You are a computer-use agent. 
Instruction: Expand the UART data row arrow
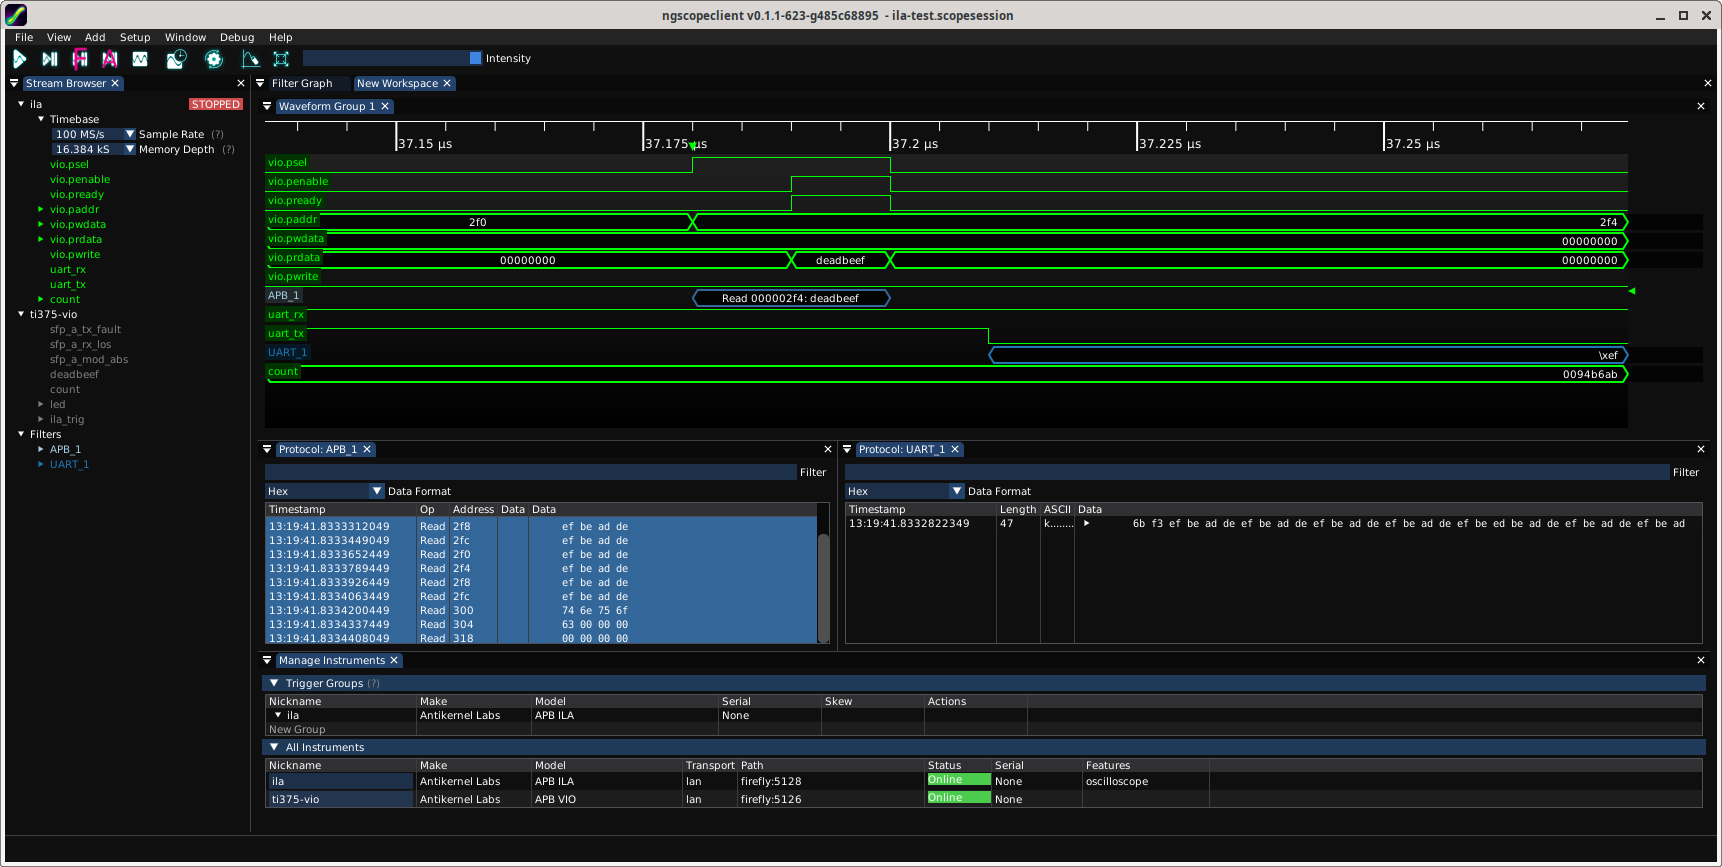point(1086,524)
